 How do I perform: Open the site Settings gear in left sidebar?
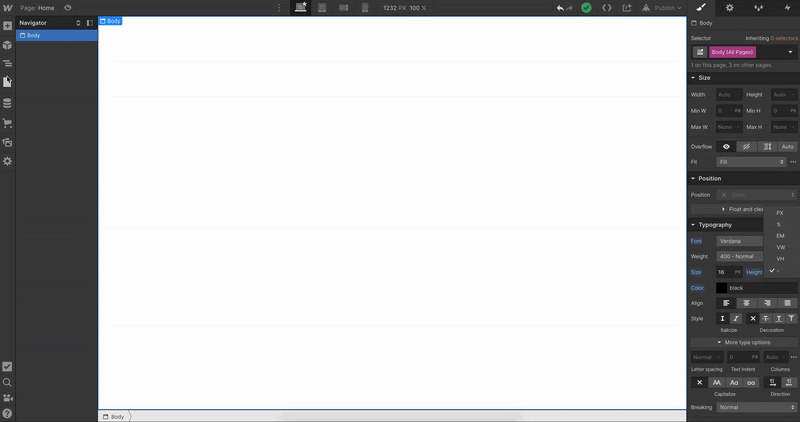tap(8, 161)
